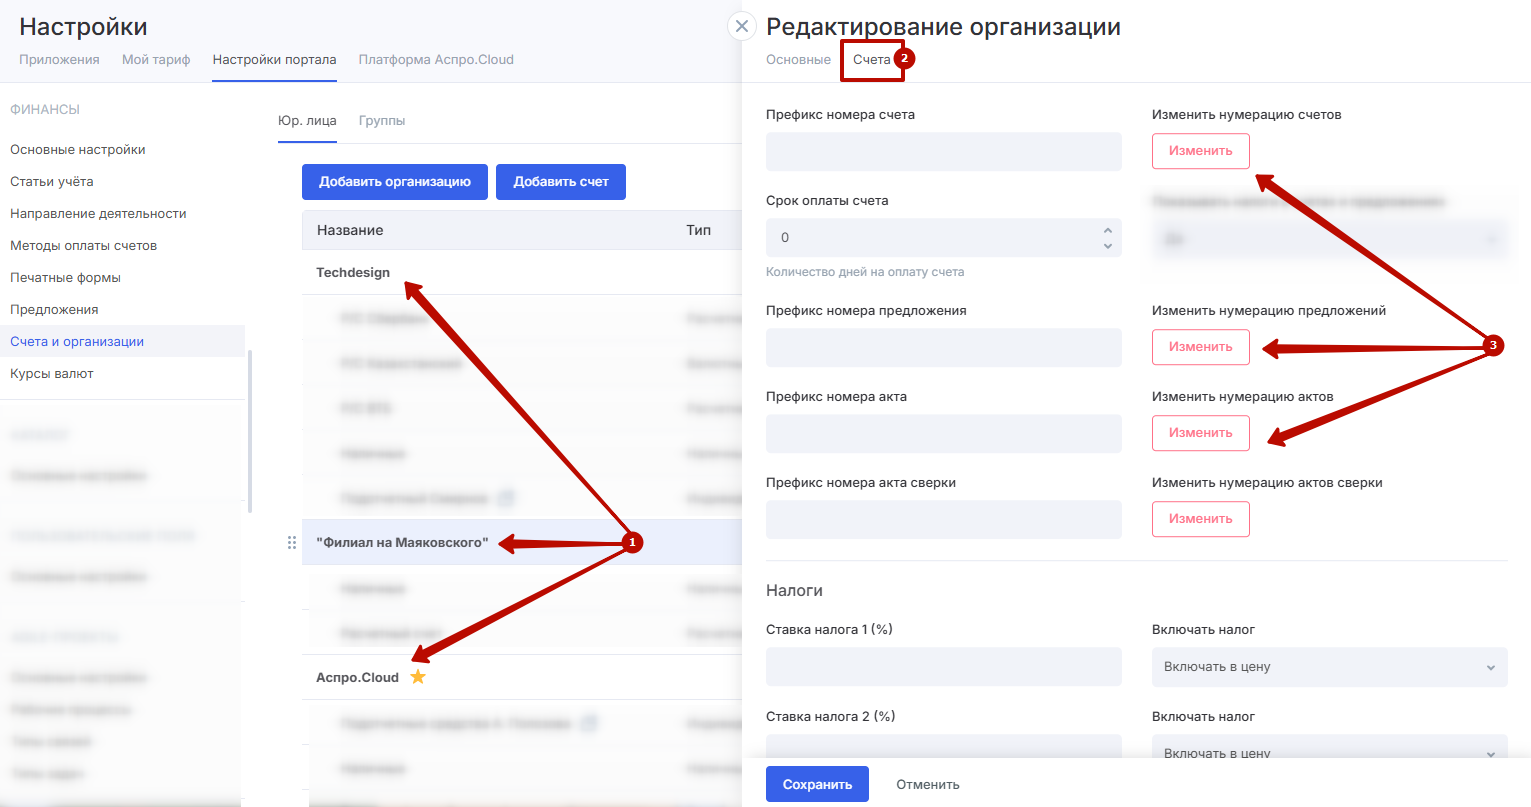The image size is (1531, 807).
Task: Open the tax rate 2 "Включать налог" dropdown
Action: pos(1329,752)
